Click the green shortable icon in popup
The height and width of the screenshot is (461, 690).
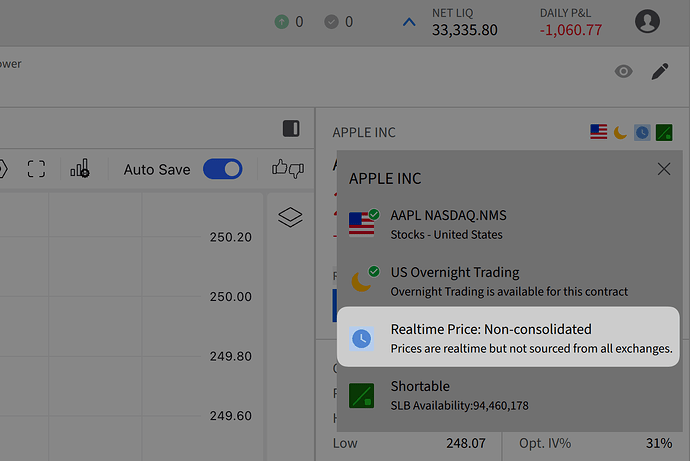[362, 395]
